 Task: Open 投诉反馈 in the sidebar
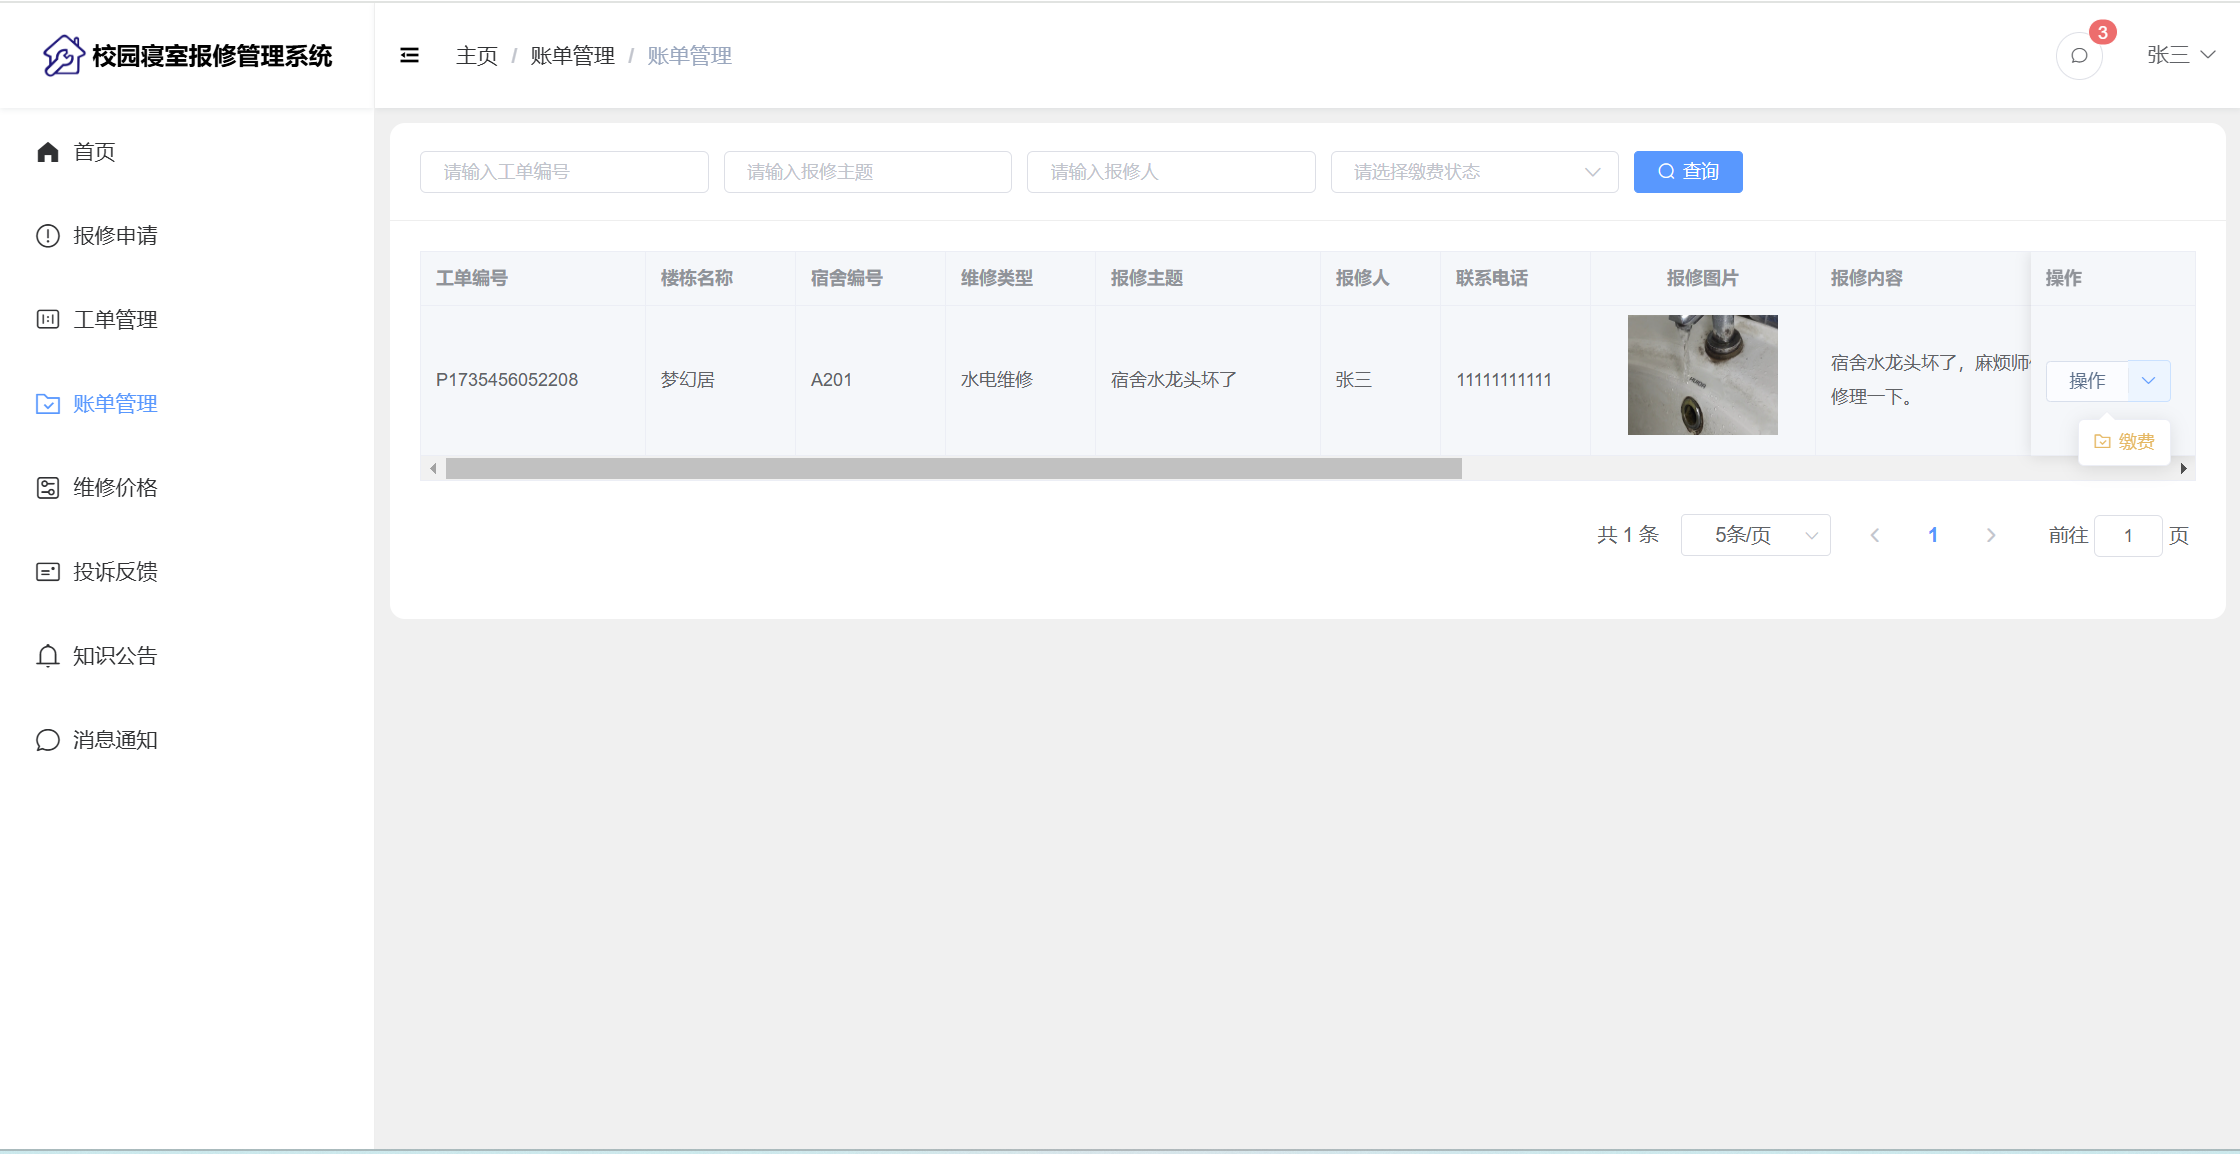[115, 572]
